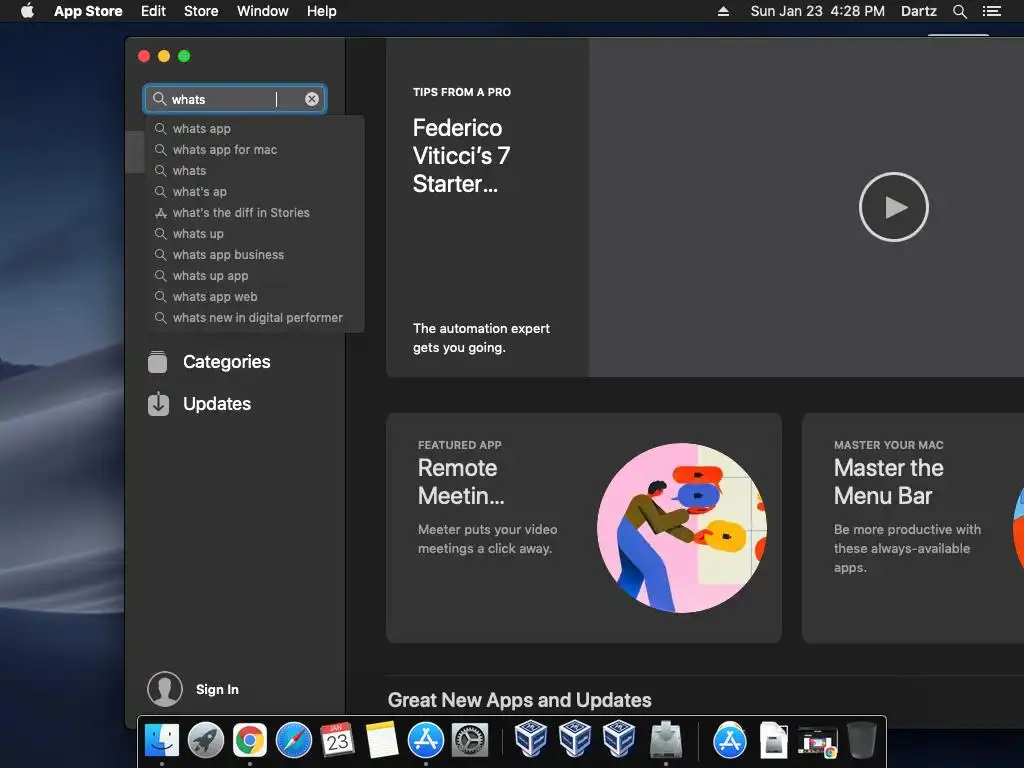1024x768 pixels.
Task: Launch Launchpad from the Dock
Action: click(x=206, y=741)
